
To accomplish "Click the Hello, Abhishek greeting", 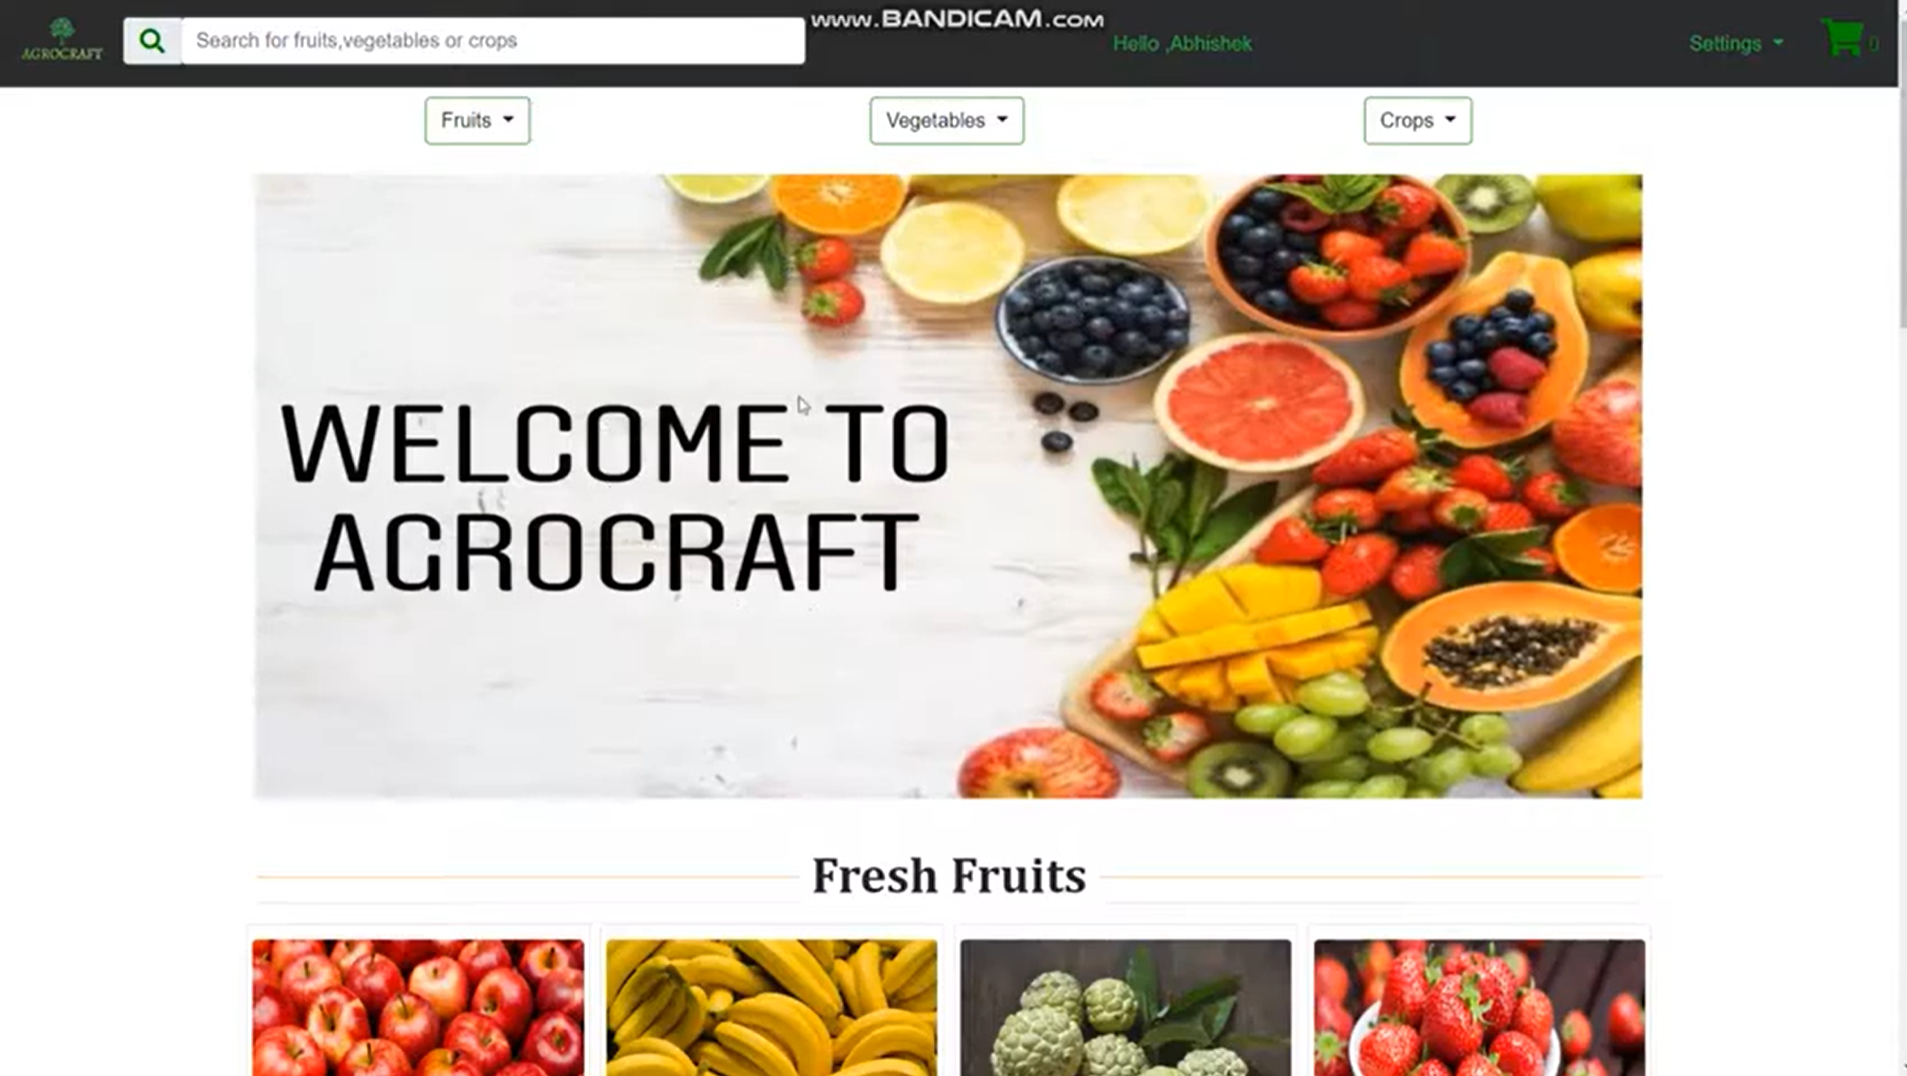I will [x=1182, y=43].
